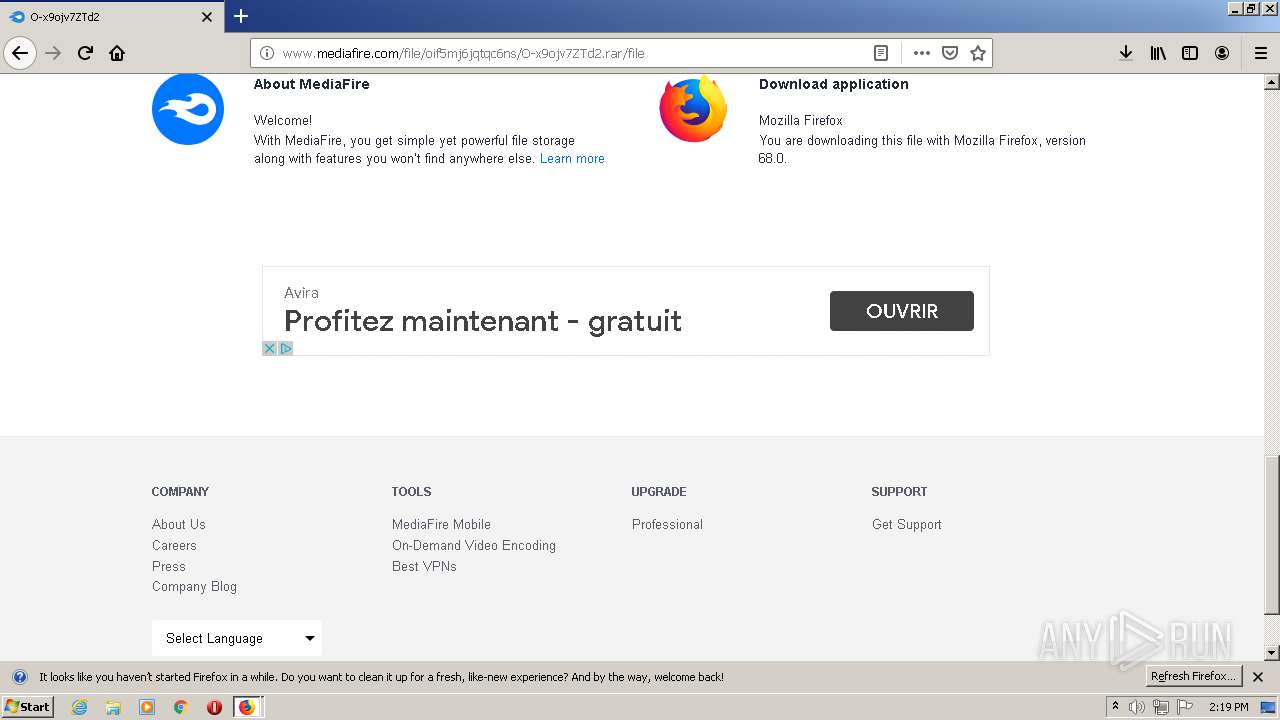Viewport: 1280px width, 720px height.
Task: Bookmark this page with the star
Action: click(978, 53)
